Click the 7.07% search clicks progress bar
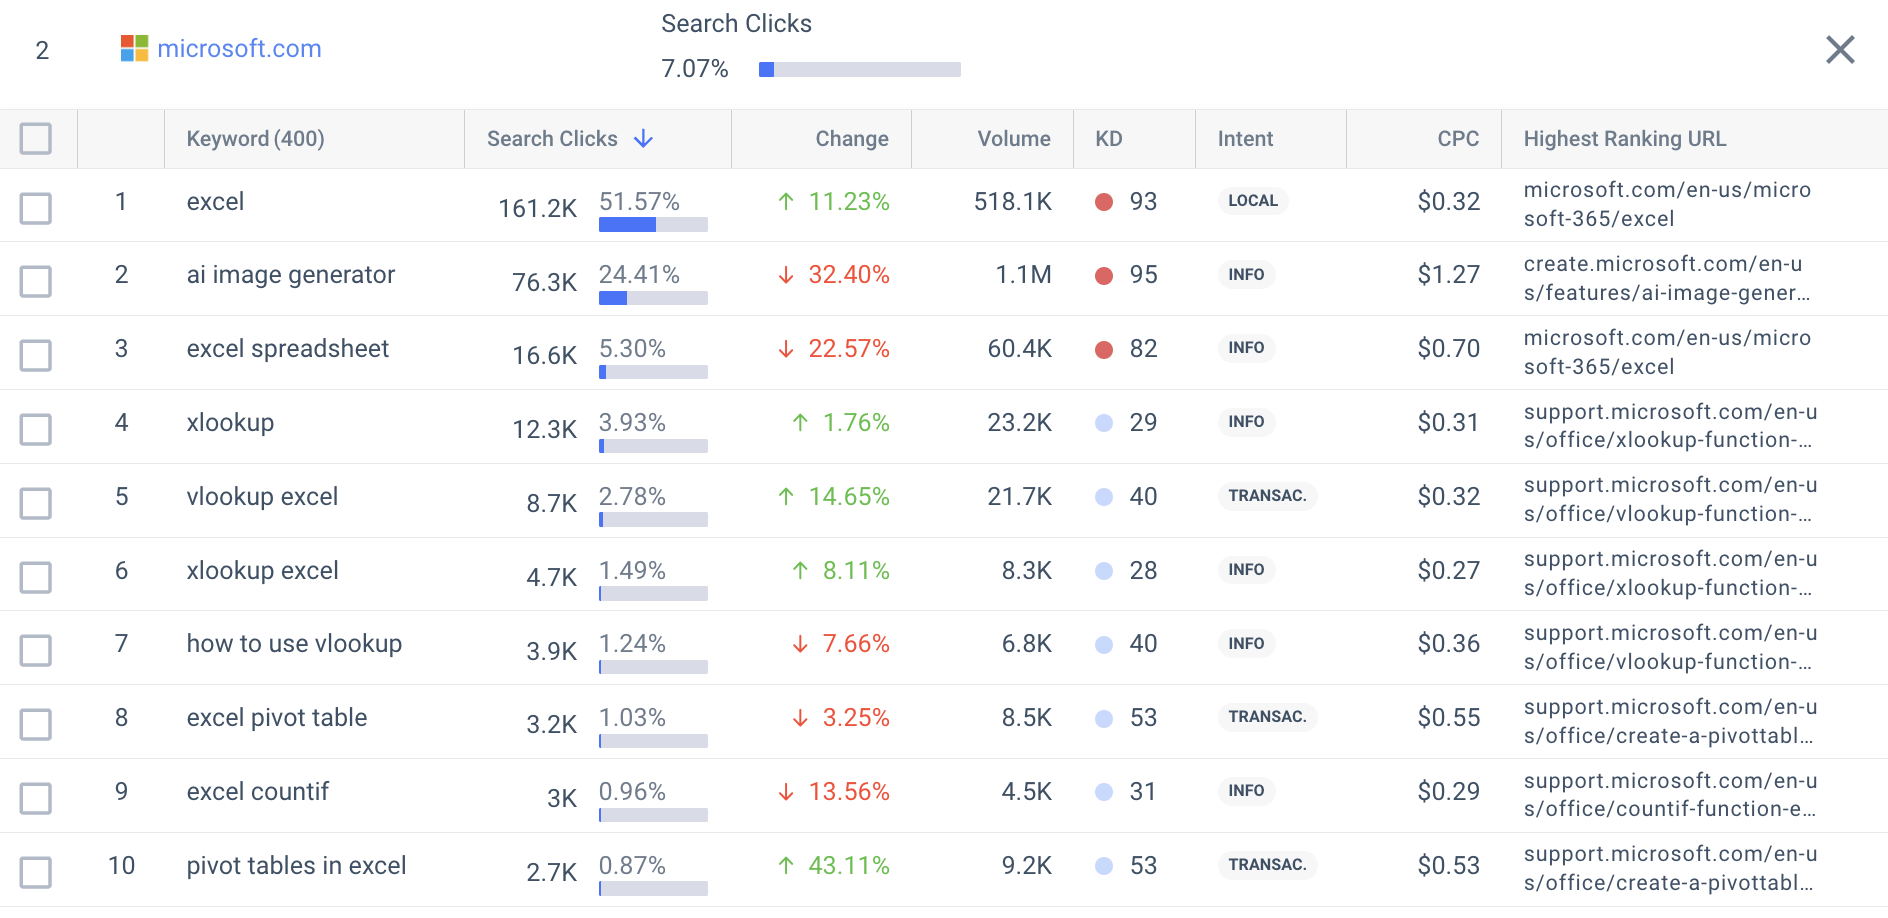Image resolution: width=1888 pixels, height=918 pixels. coord(860,69)
